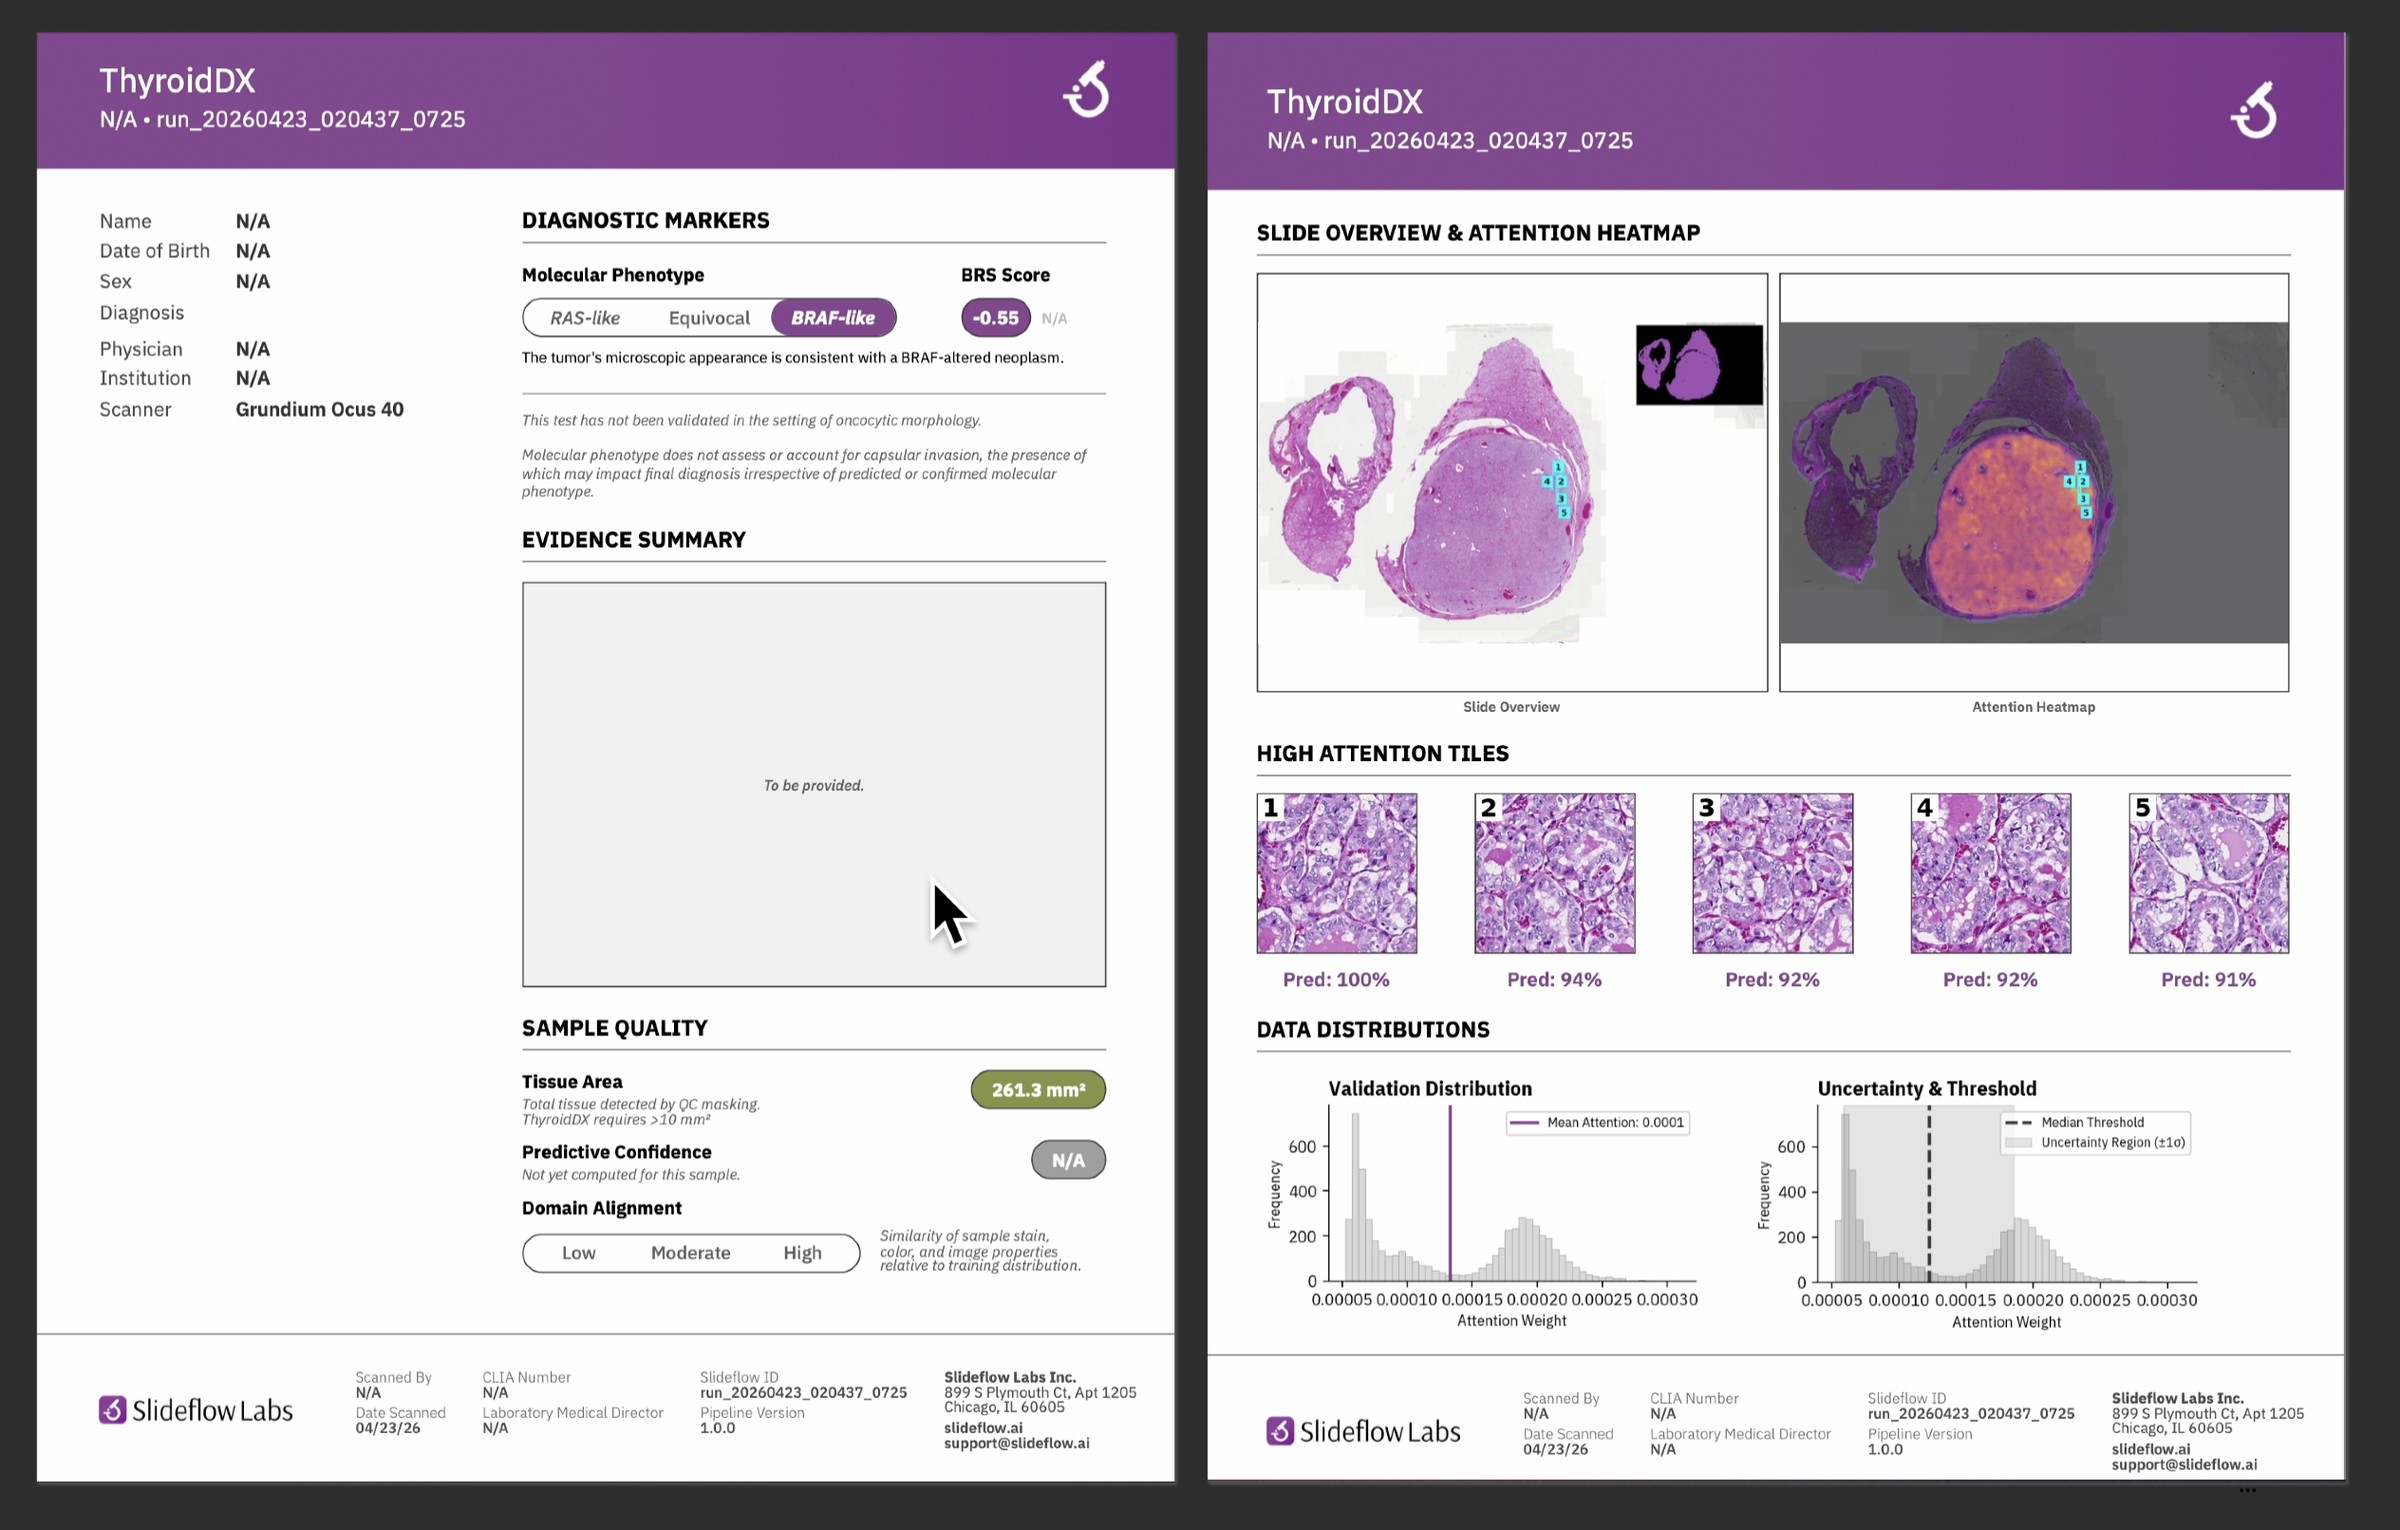Click the -0.55 BRS score badge
The width and height of the screenshot is (2400, 1530).
995,318
